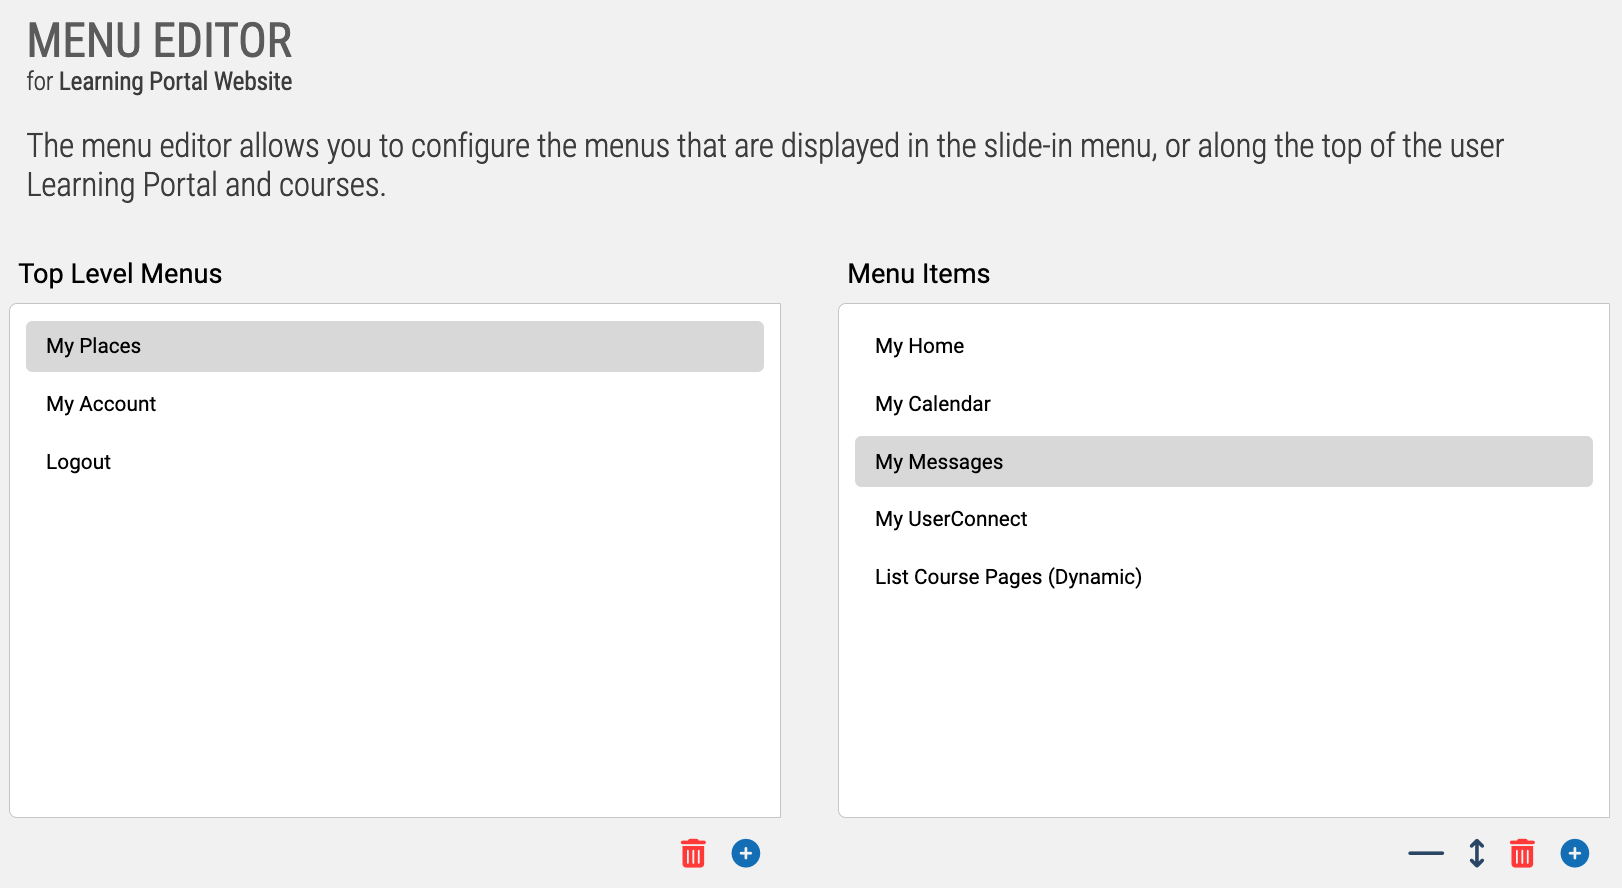Click the Learning Portal Website subtitle
This screenshot has height=888, width=1622.
coord(176,82)
